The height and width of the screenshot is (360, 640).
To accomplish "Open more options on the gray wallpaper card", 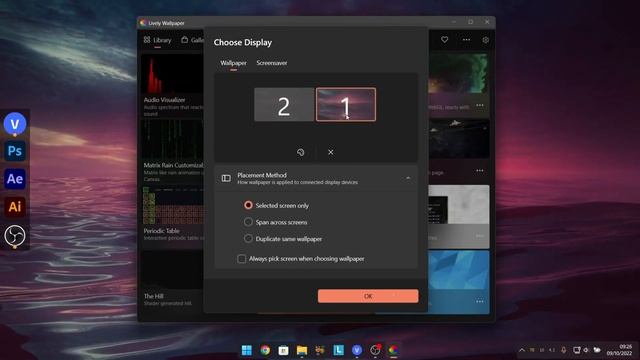I will [x=480, y=236].
